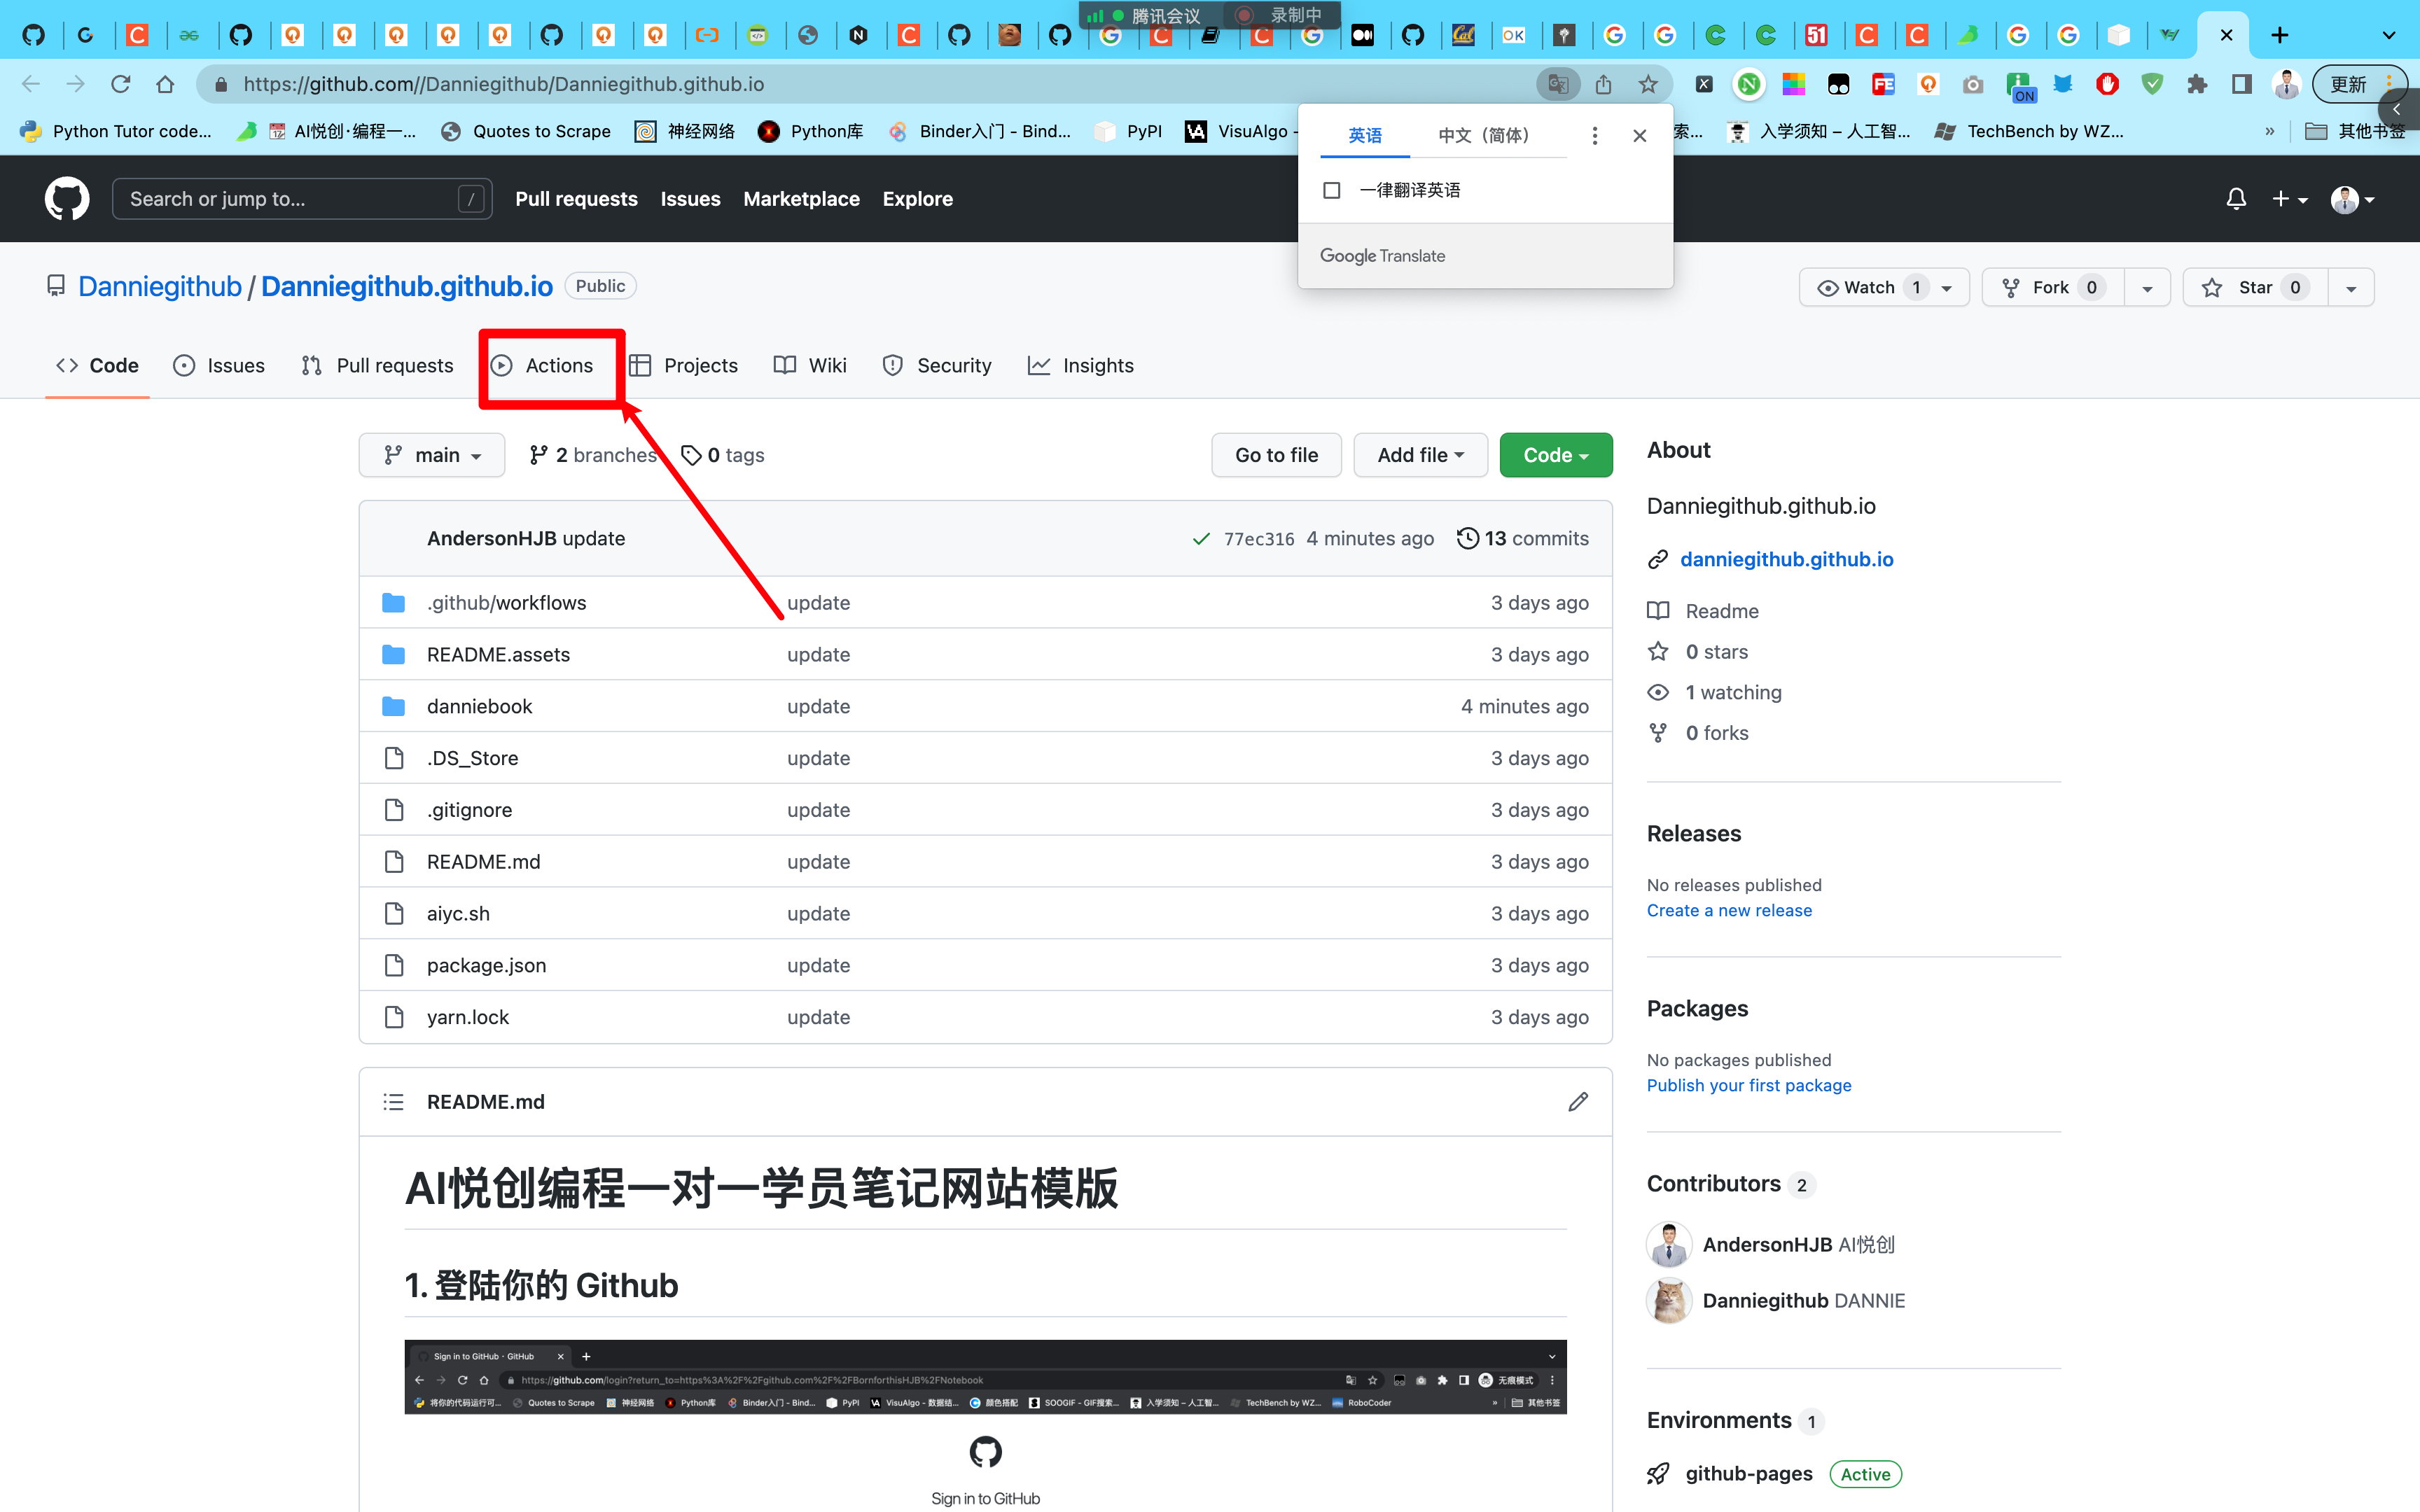Screen dimensions: 2420x1512
Task: Bookmark this page with the star icon
Action: 1648,84
